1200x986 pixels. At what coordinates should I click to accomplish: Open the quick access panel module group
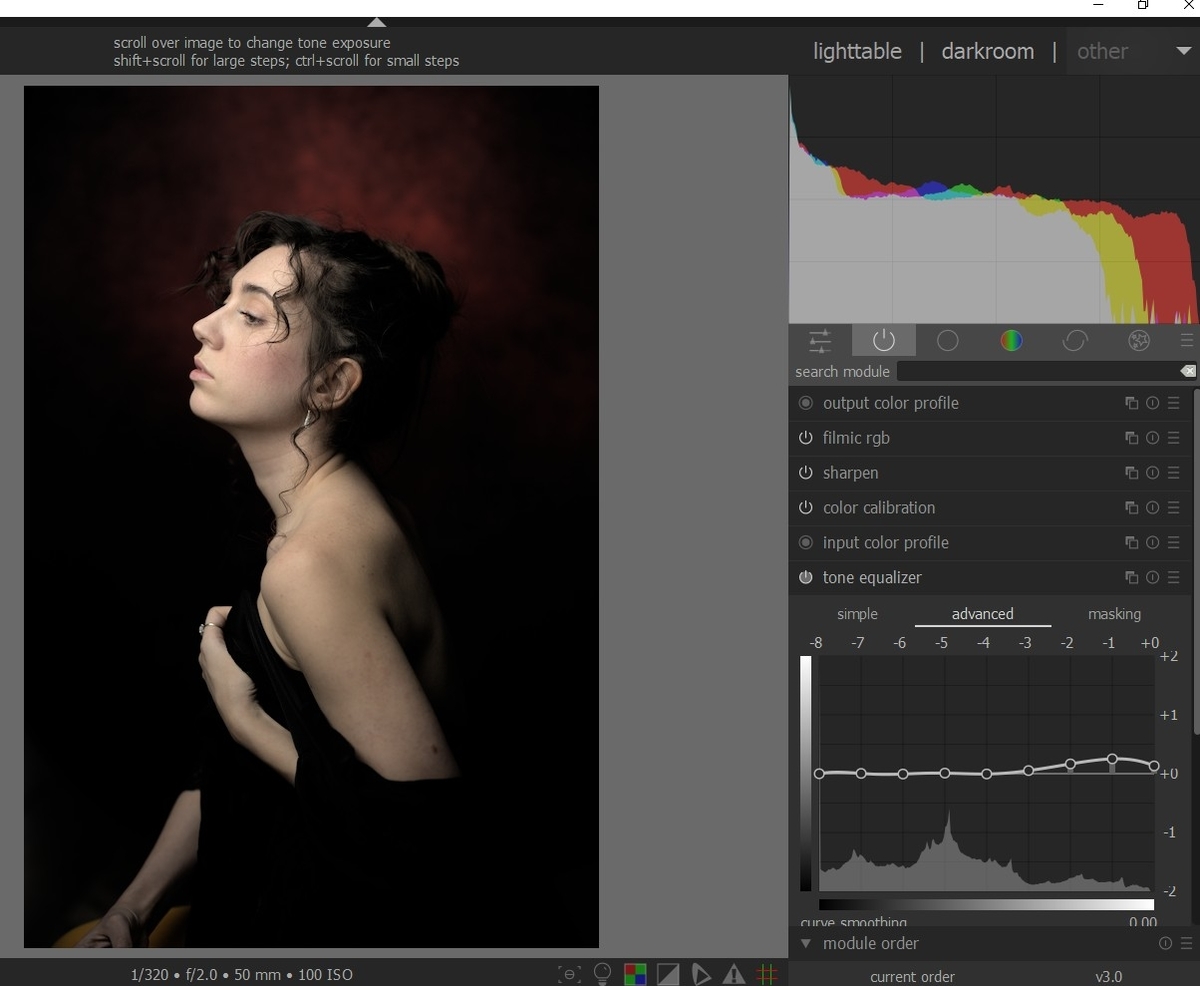[820, 341]
